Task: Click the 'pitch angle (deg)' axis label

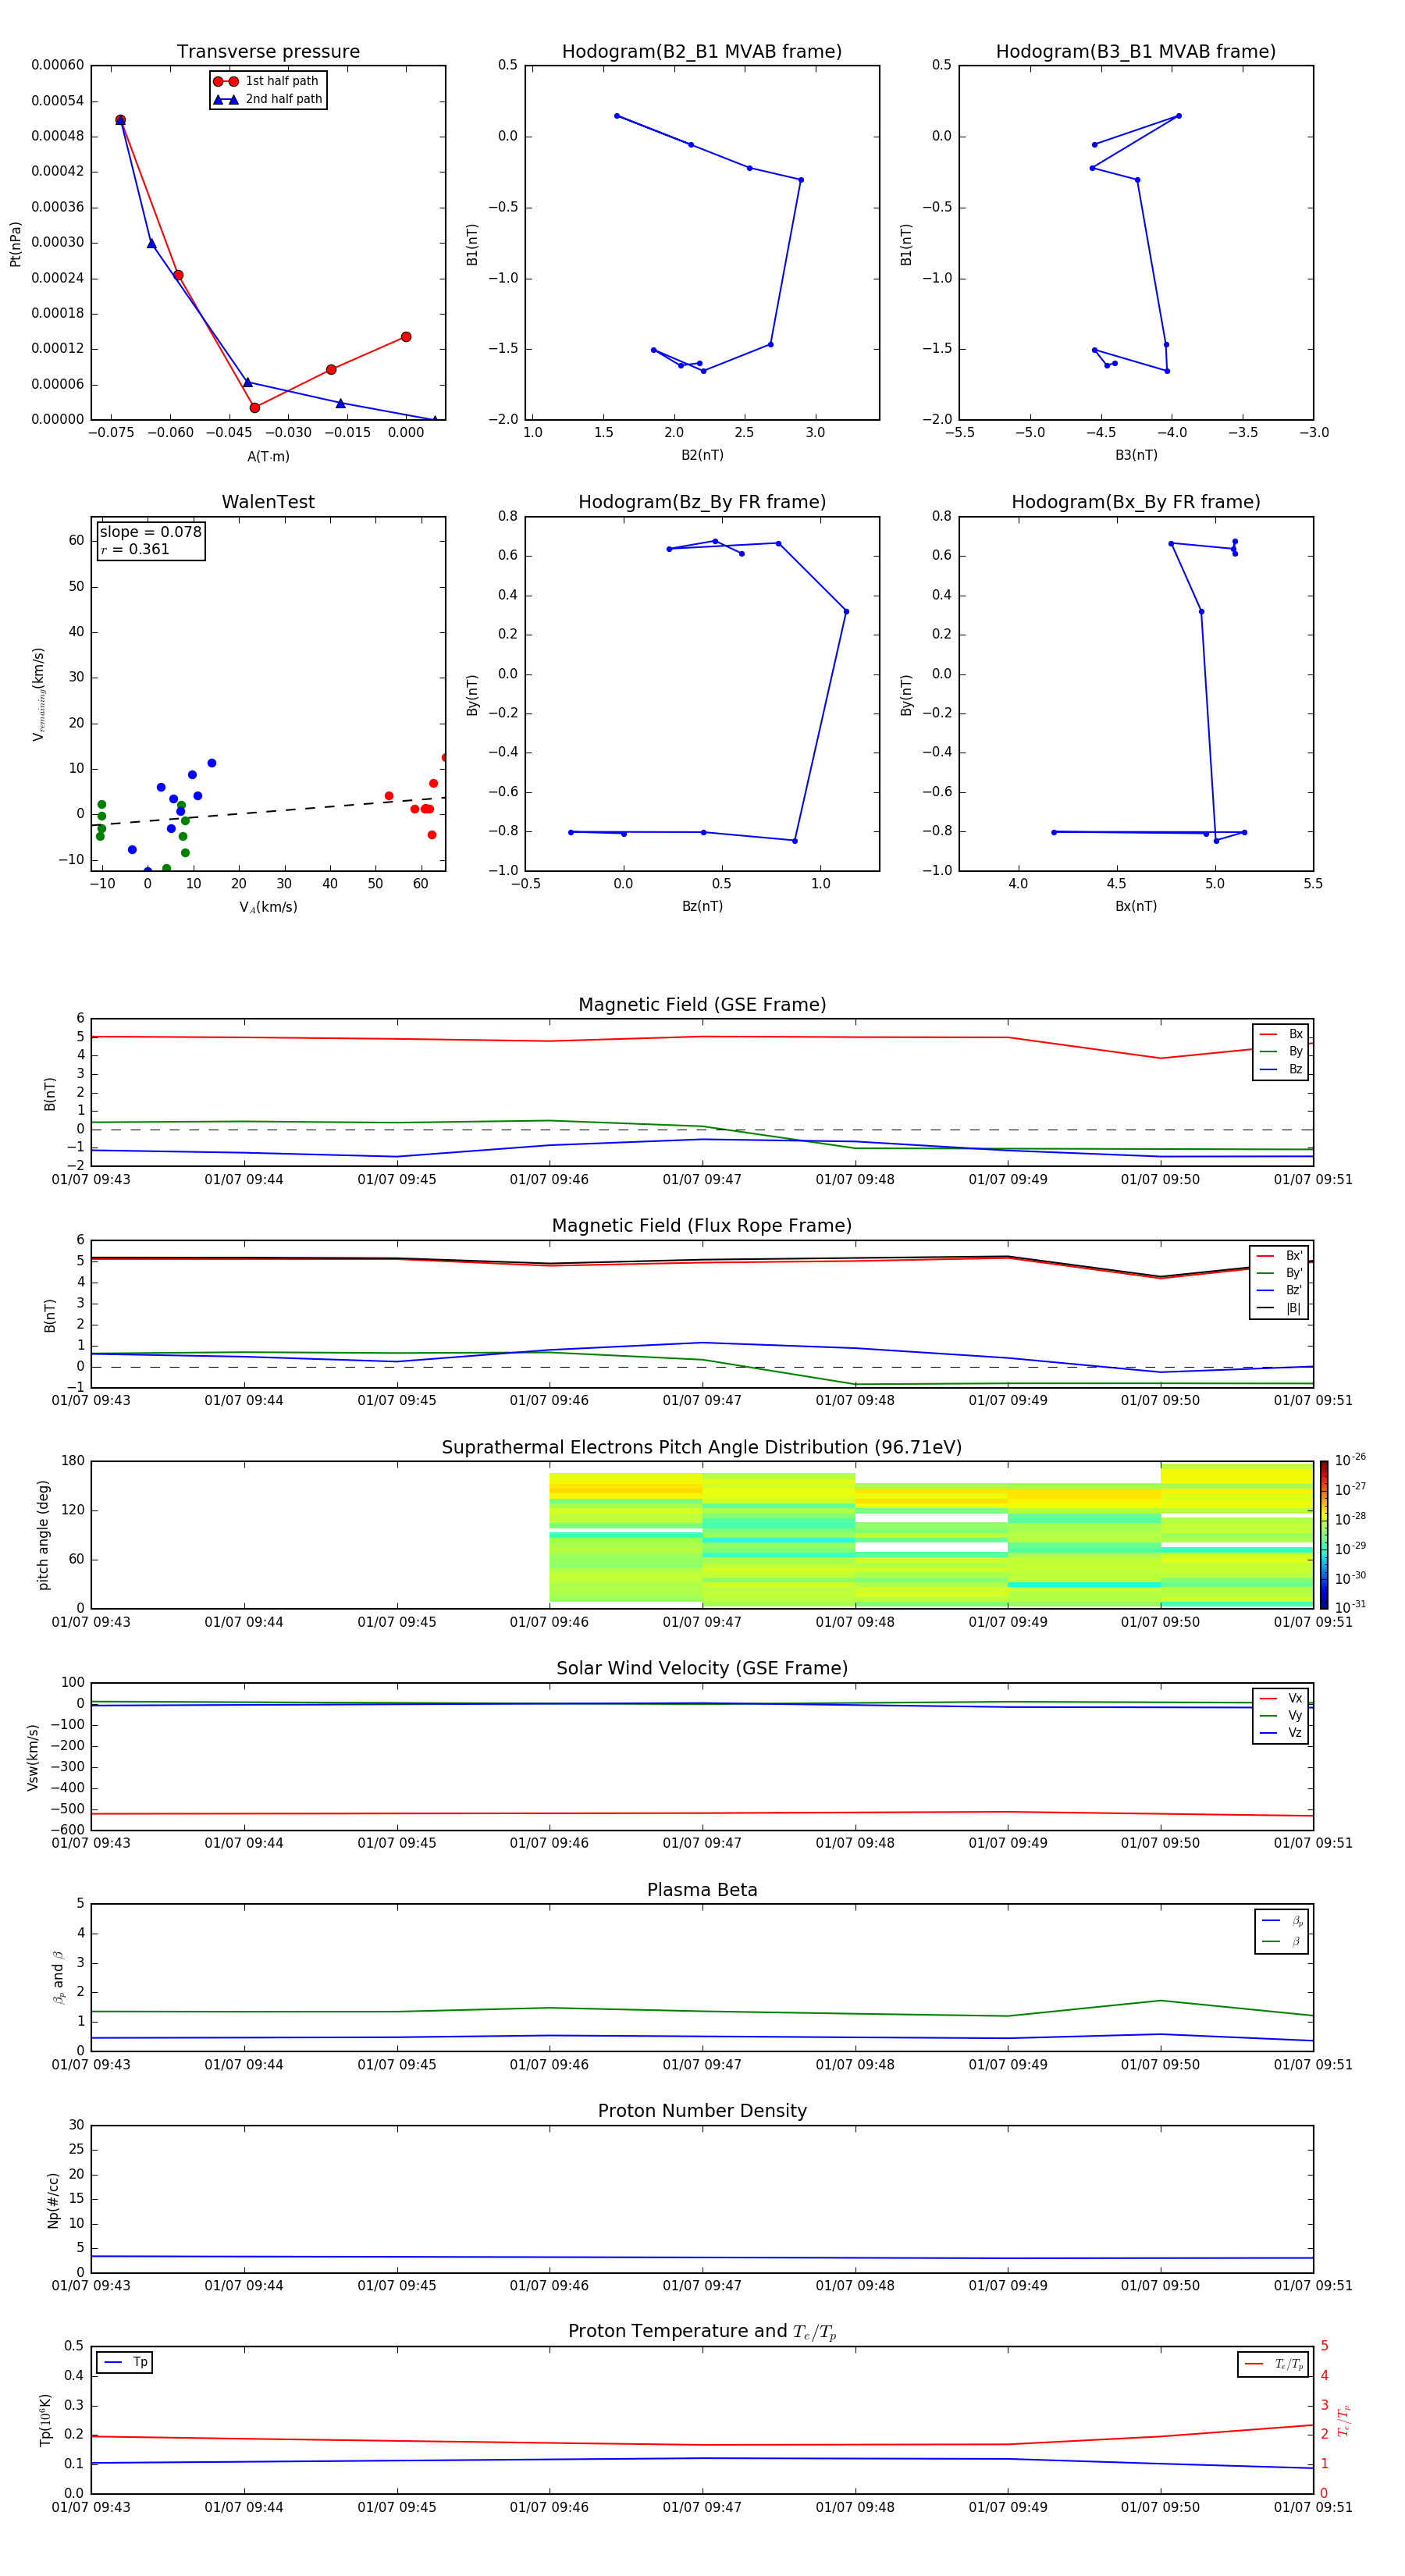Action: pos(43,1535)
